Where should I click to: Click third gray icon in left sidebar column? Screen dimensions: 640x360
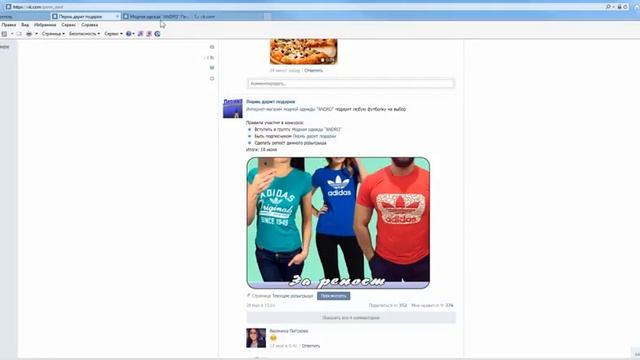(212, 68)
